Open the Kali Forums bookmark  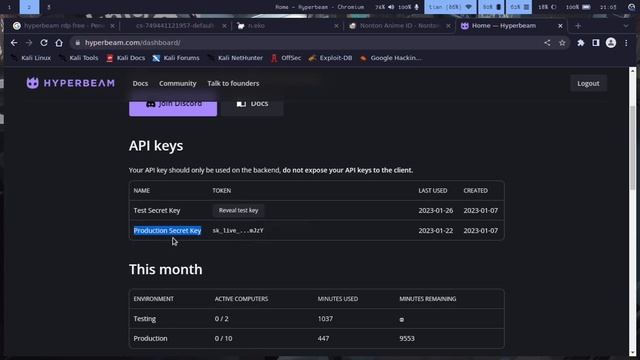[176, 58]
